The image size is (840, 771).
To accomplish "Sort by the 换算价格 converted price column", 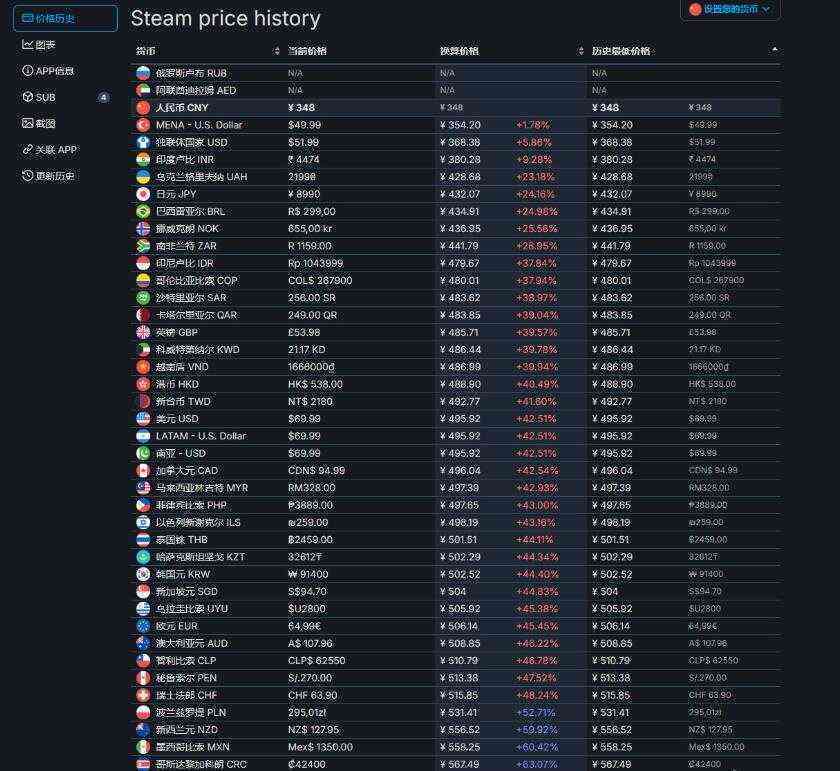I will pos(512,51).
